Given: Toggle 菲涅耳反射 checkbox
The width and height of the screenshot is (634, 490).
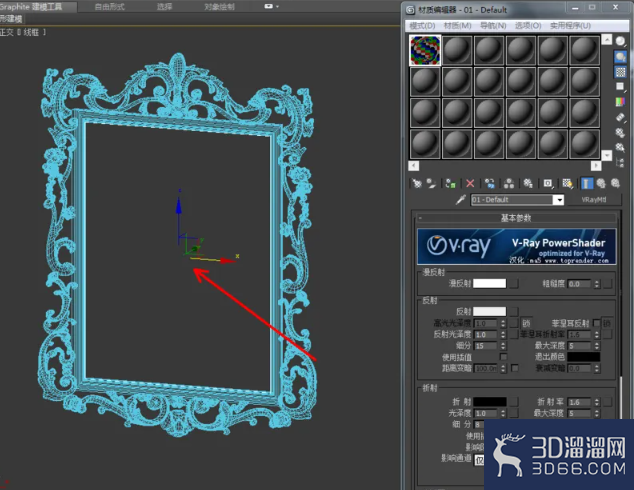Looking at the screenshot, I should [596, 323].
